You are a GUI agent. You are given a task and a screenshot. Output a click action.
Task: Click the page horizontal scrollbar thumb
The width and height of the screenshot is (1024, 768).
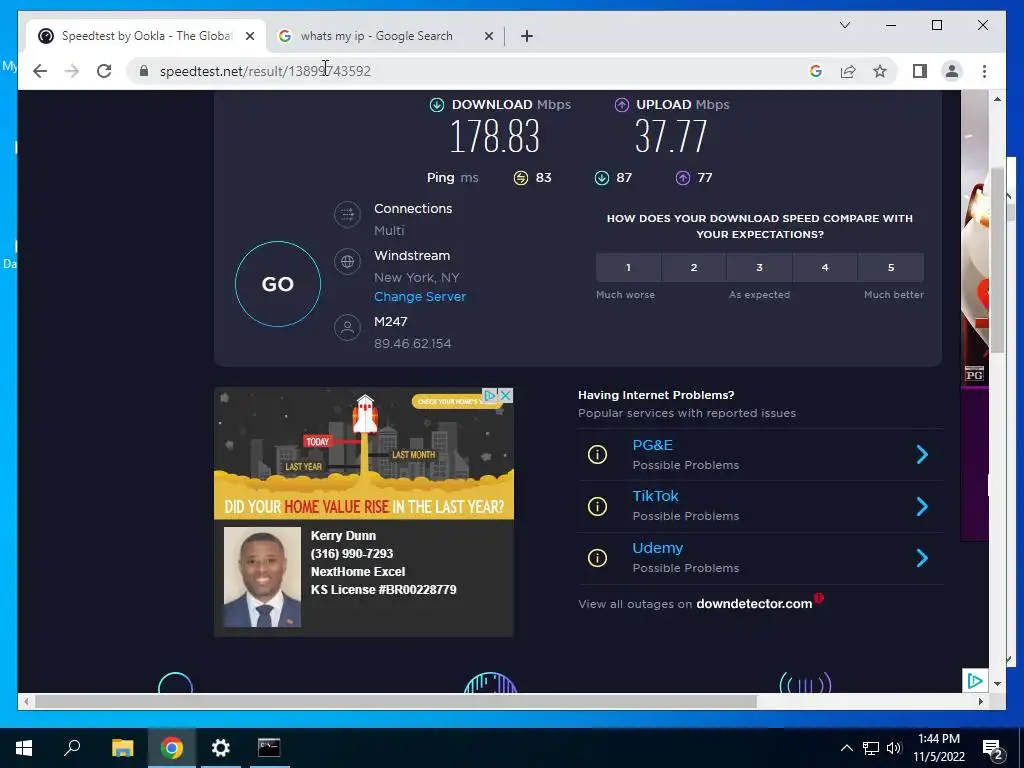coord(396,702)
